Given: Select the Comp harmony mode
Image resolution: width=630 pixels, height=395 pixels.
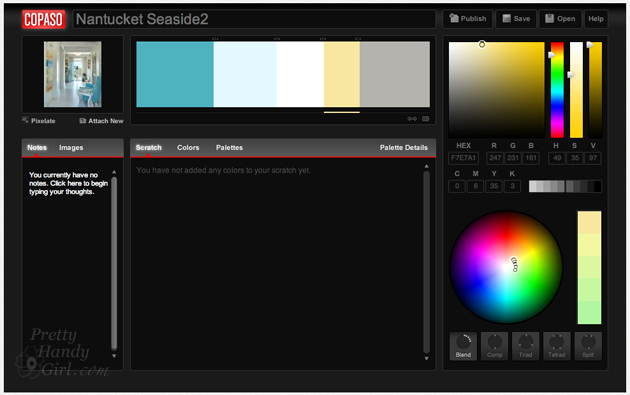Looking at the screenshot, I should (495, 346).
